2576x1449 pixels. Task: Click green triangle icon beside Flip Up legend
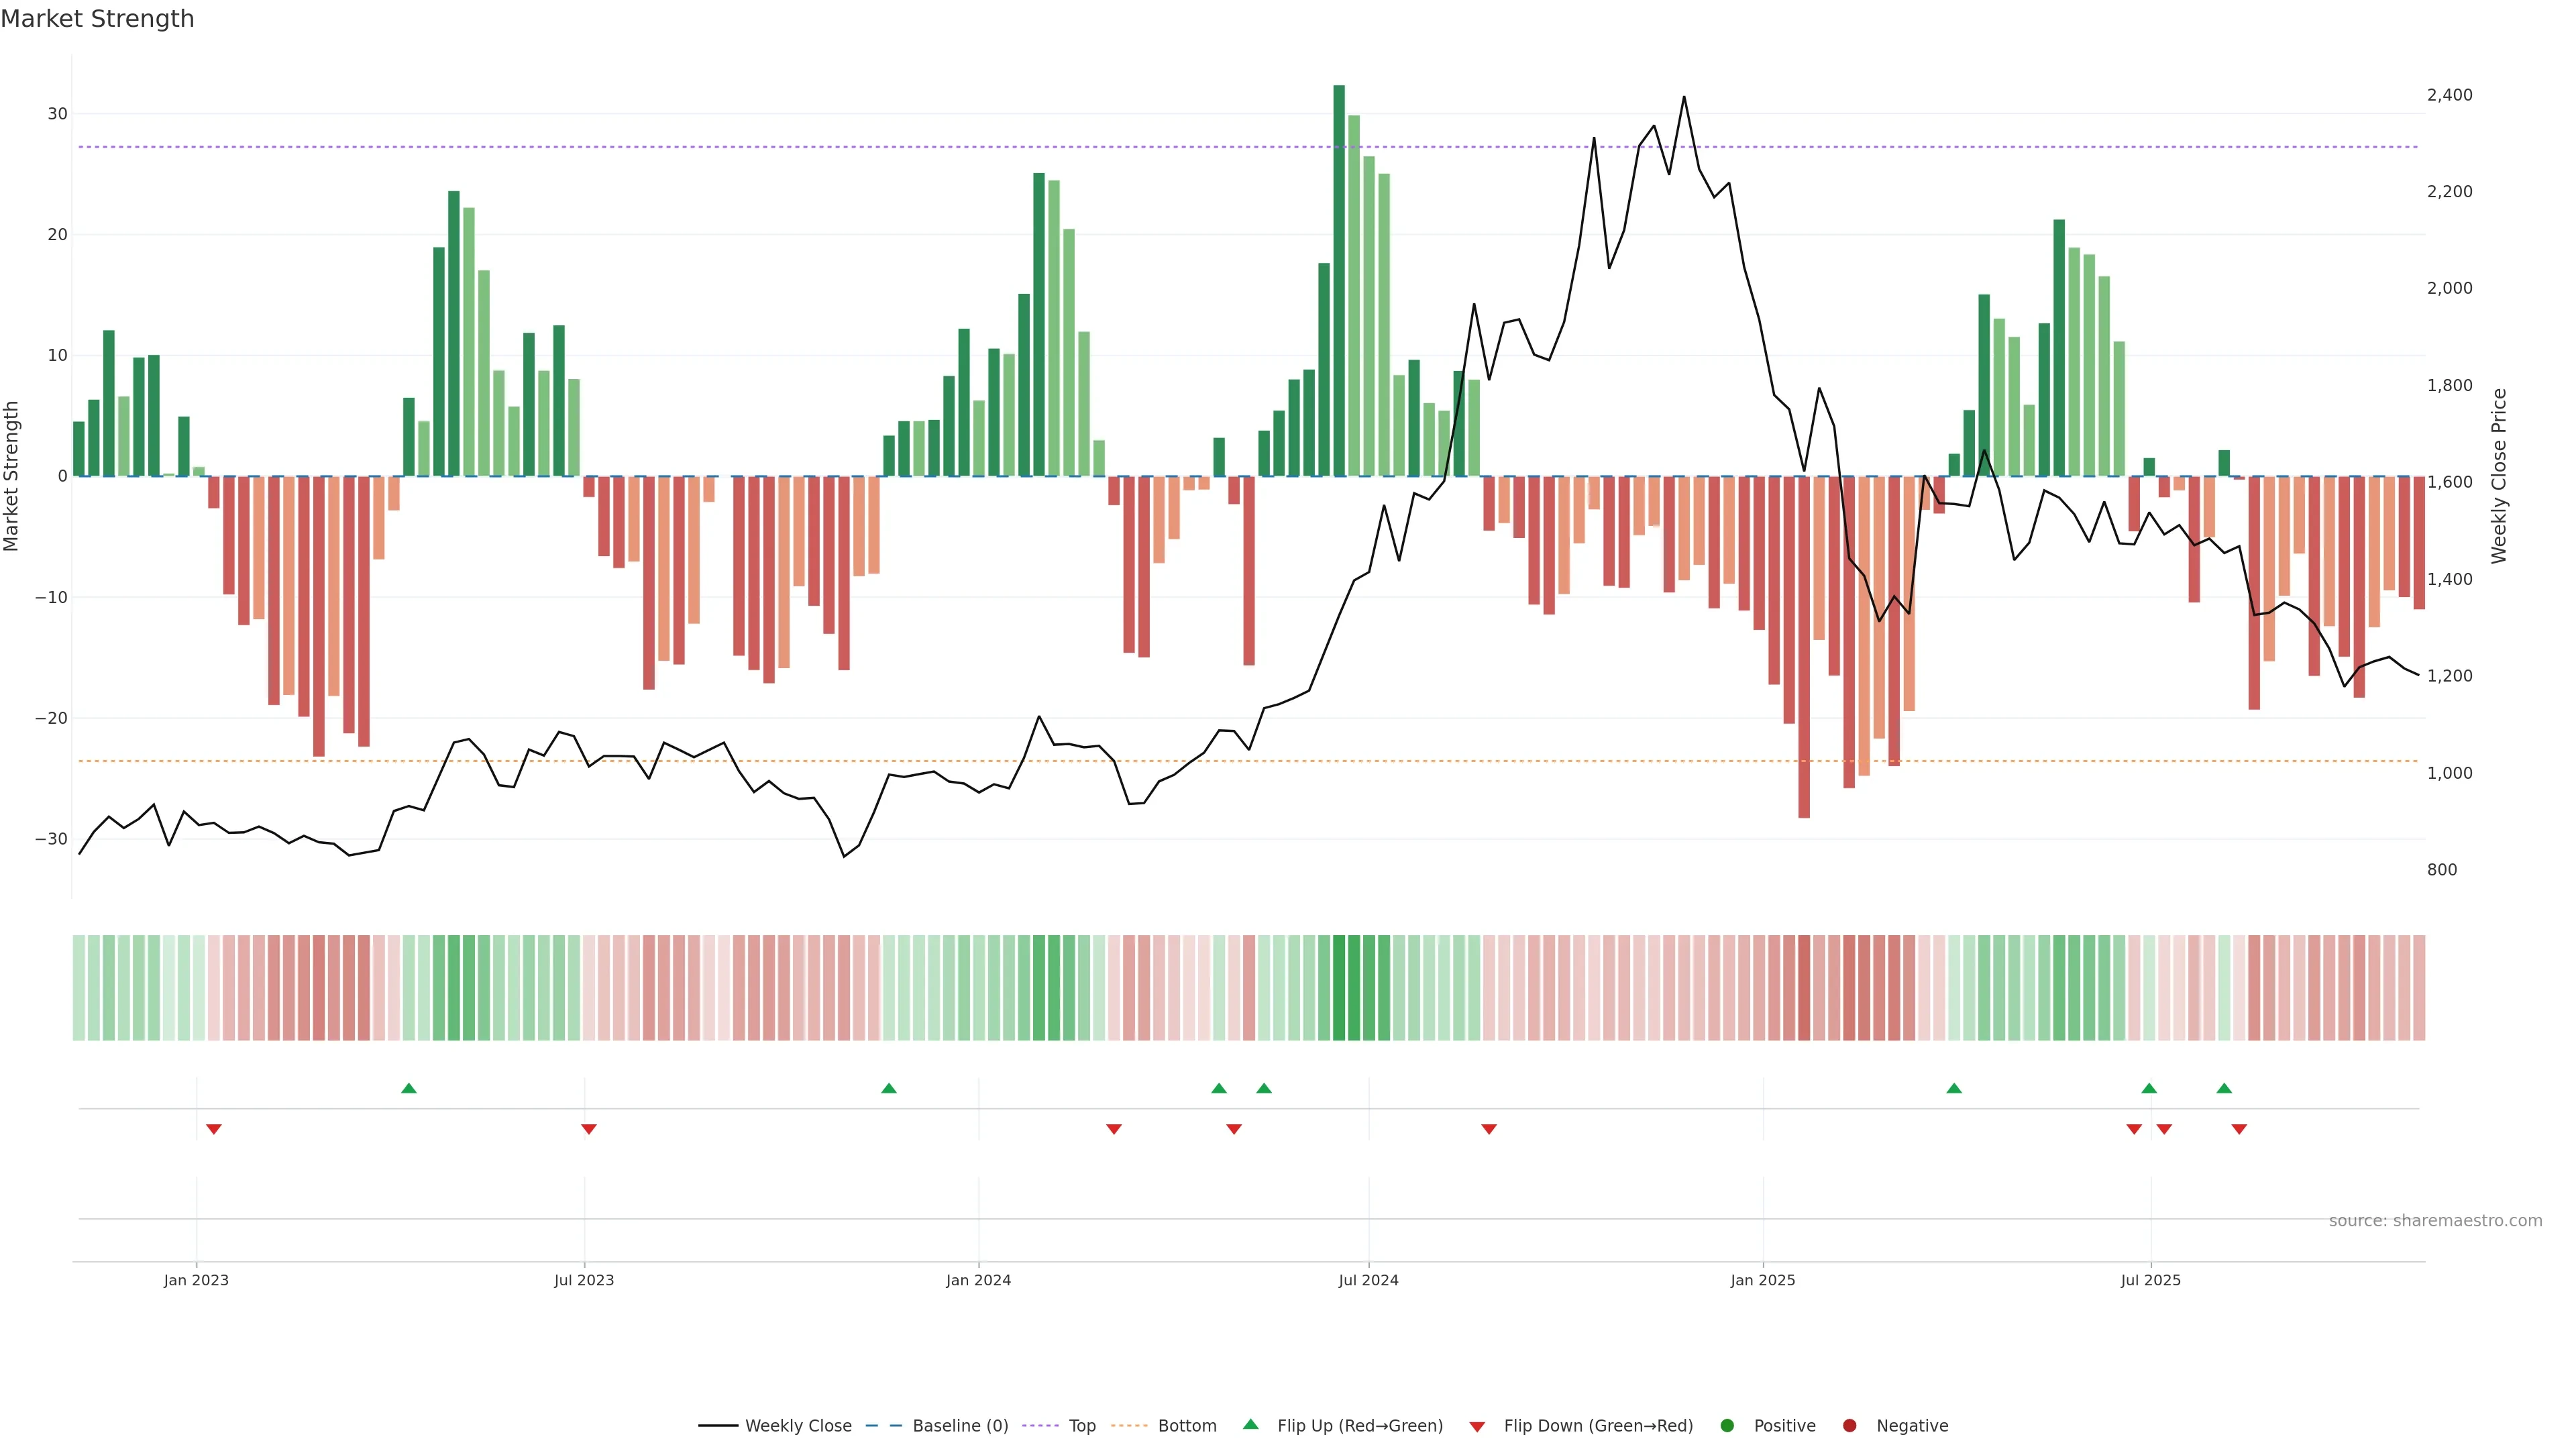click(x=1250, y=1425)
